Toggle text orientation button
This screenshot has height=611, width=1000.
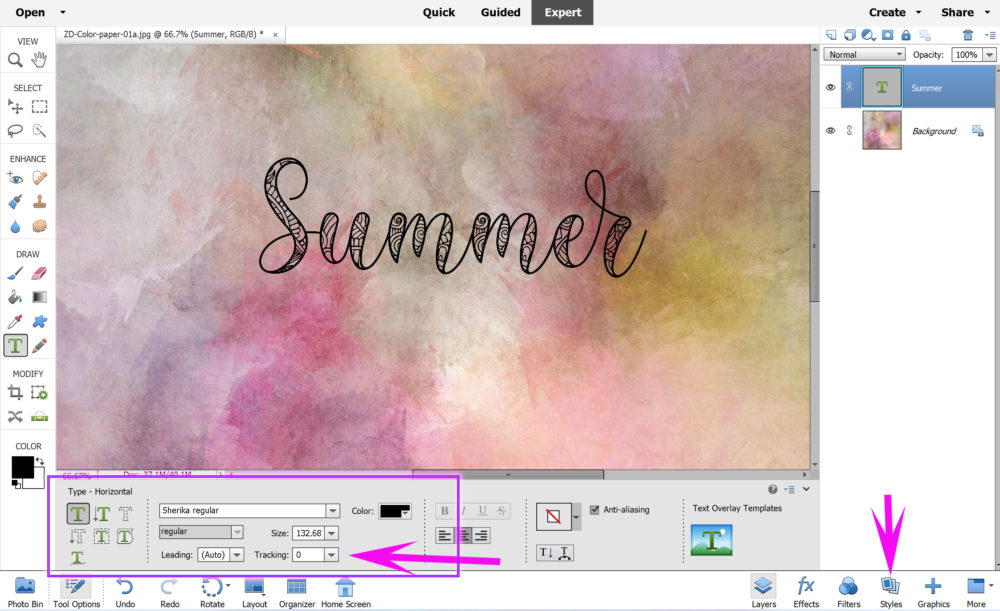[546, 553]
